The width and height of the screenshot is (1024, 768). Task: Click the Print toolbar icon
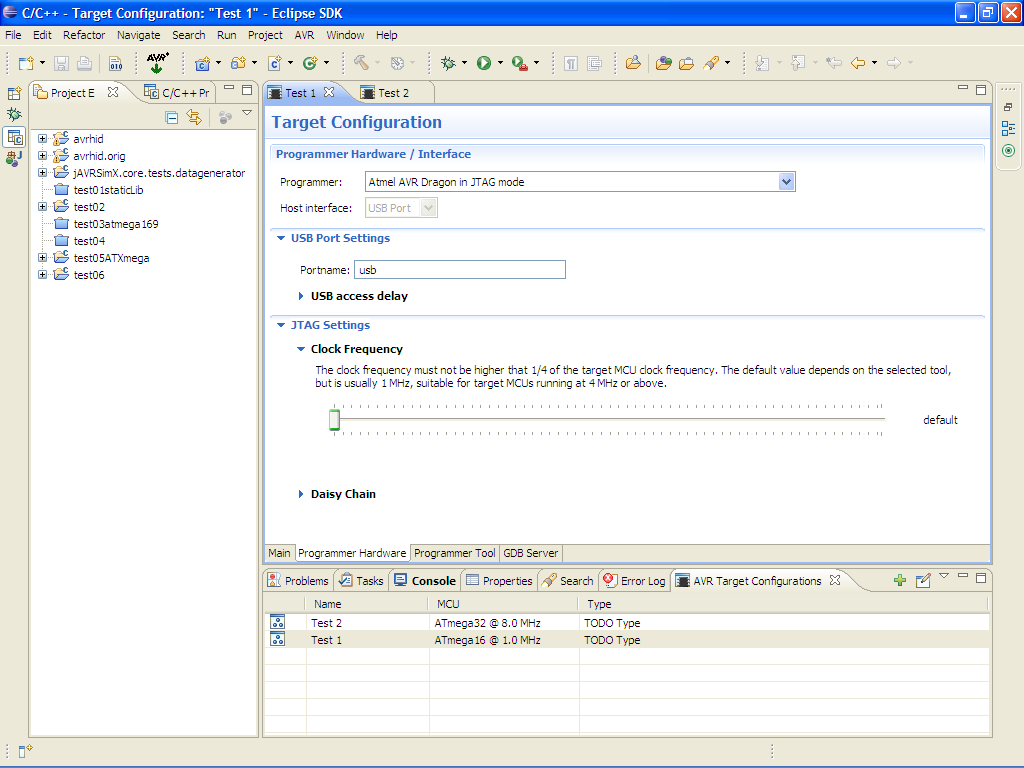pyautogui.click(x=84, y=63)
